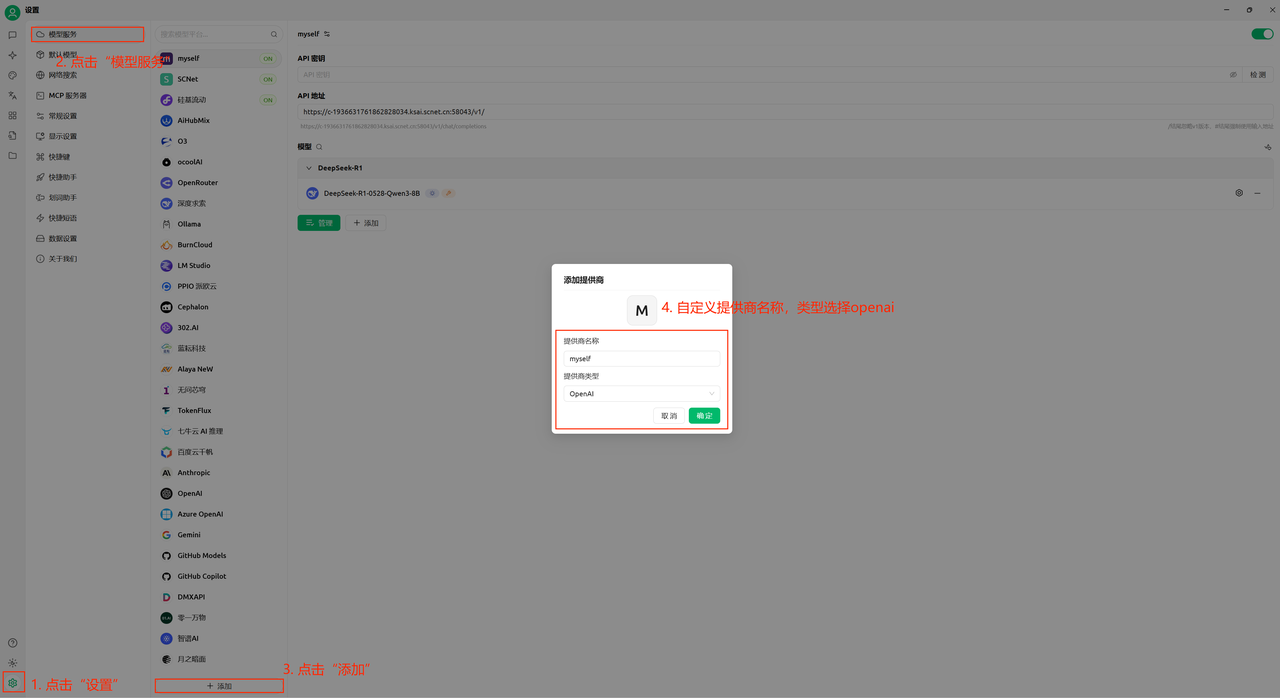Remove DeepSeek-R1-0528-Qwen3-8B with the minus icon
The height and width of the screenshot is (698, 1280).
click(x=1257, y=193)
